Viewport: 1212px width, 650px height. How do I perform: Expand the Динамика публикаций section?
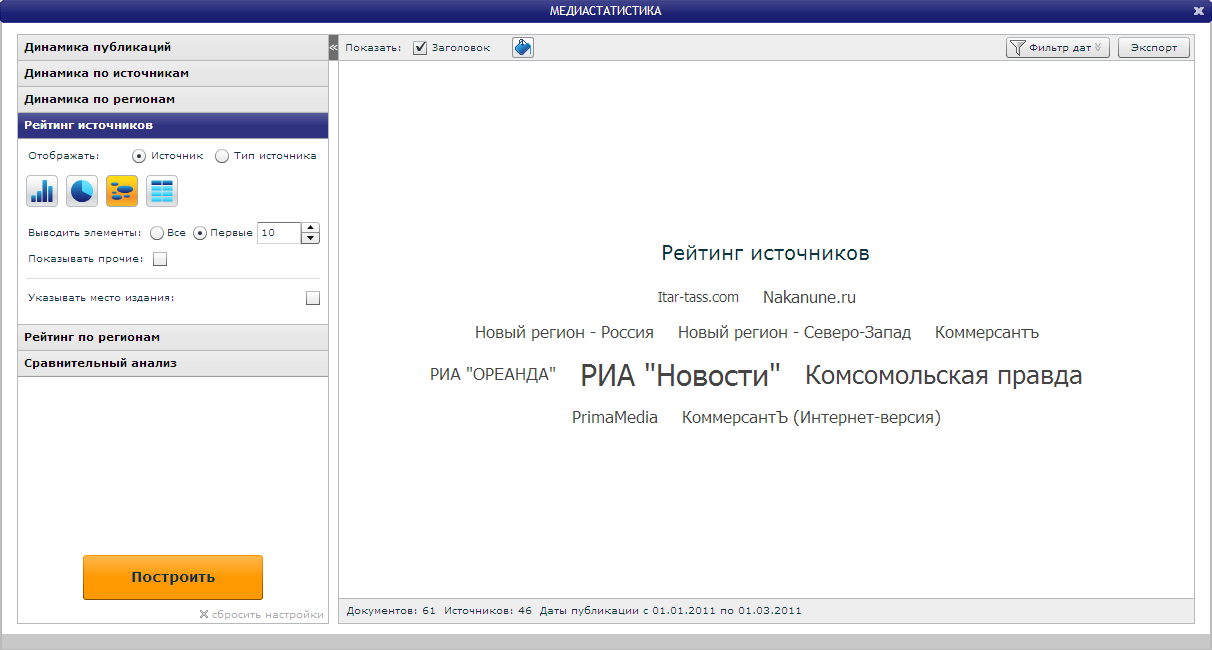173,47
